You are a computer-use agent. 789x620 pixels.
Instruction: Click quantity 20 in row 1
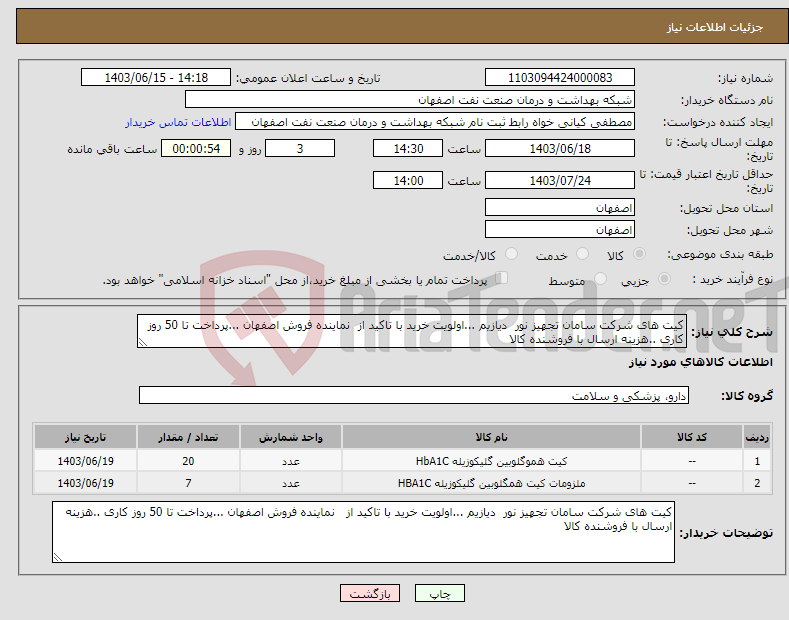tap(188, 461)
